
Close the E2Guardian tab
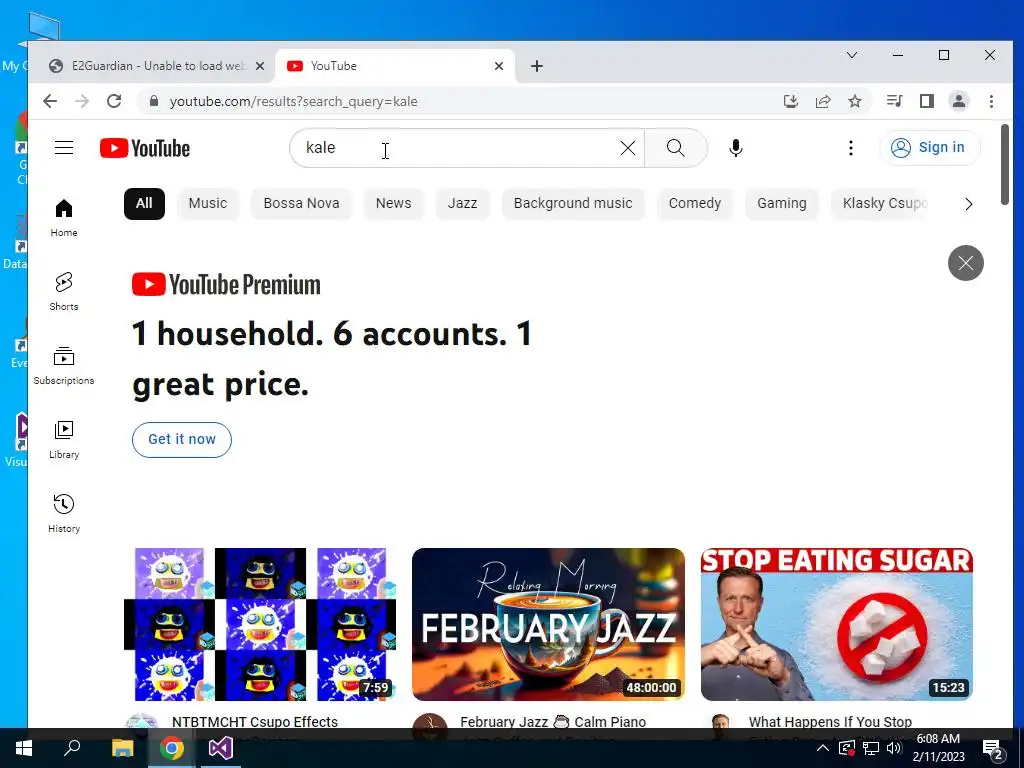(260, 66)
